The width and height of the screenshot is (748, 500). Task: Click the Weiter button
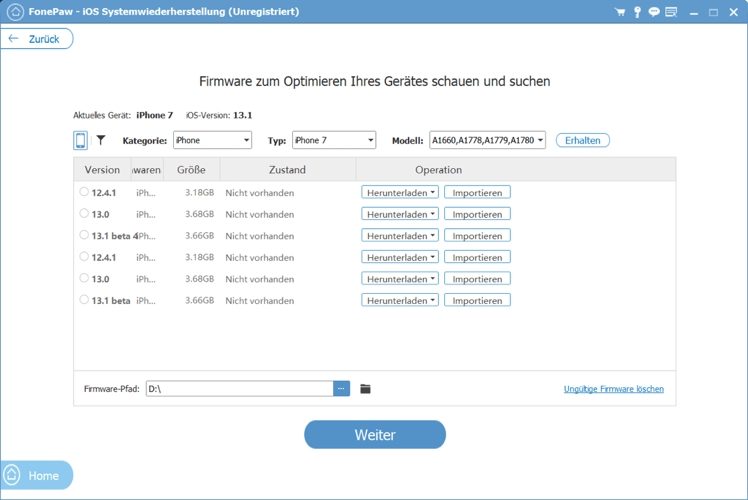pyautogui.click(x=374, y=435)
